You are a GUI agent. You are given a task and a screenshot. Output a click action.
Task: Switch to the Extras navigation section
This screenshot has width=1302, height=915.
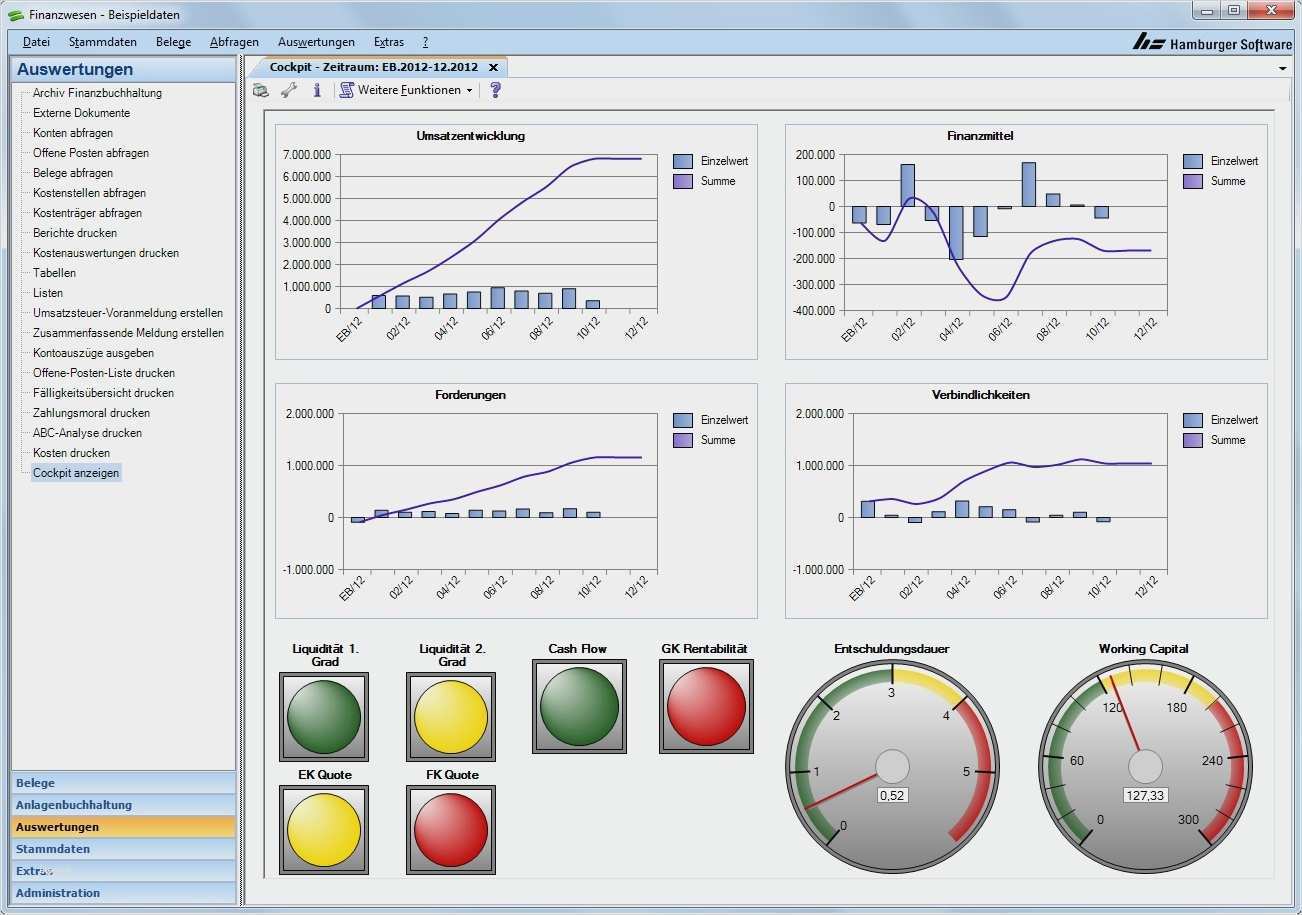124,871
